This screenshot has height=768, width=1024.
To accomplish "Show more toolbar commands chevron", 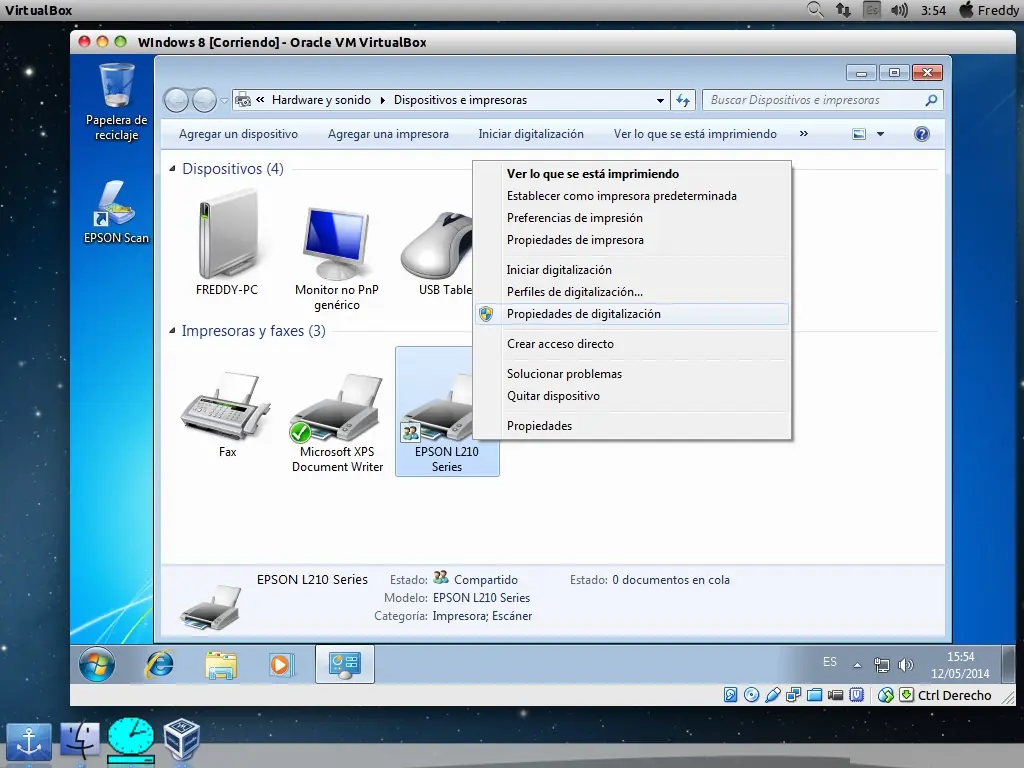I will tap(804, 133).
